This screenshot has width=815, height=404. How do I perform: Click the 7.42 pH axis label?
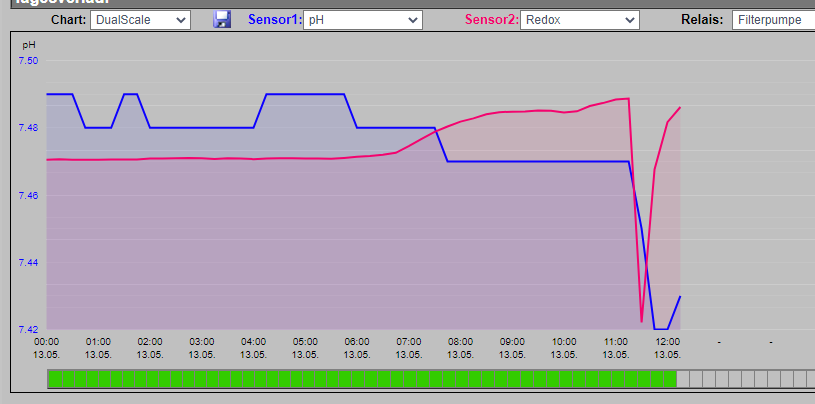click(28, 330)
